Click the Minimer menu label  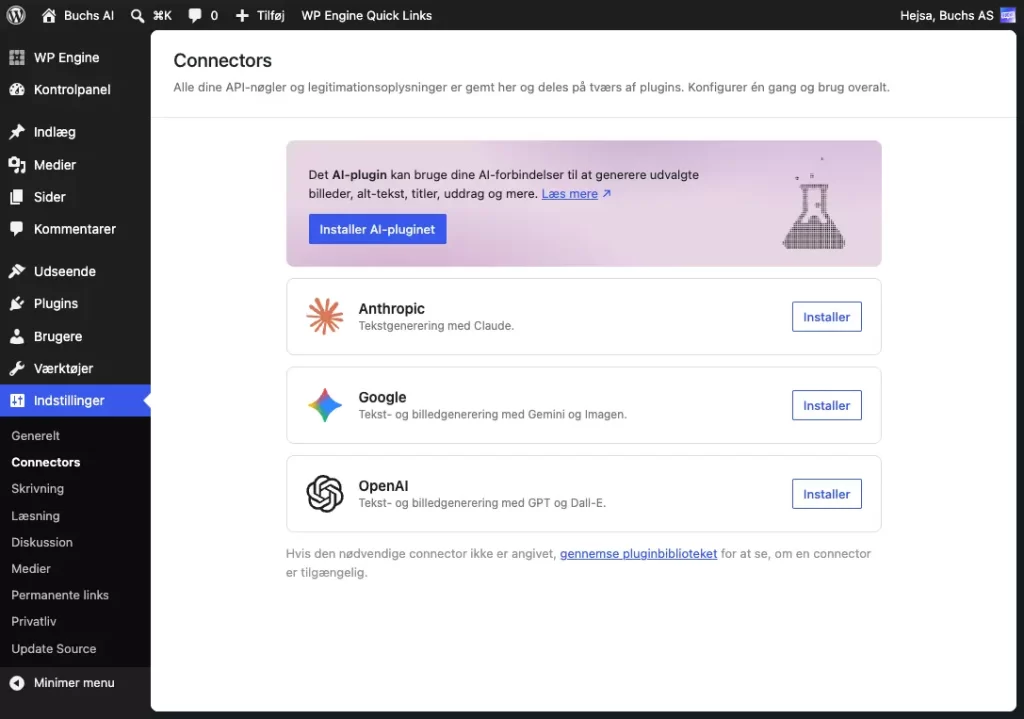click(74, 682)
